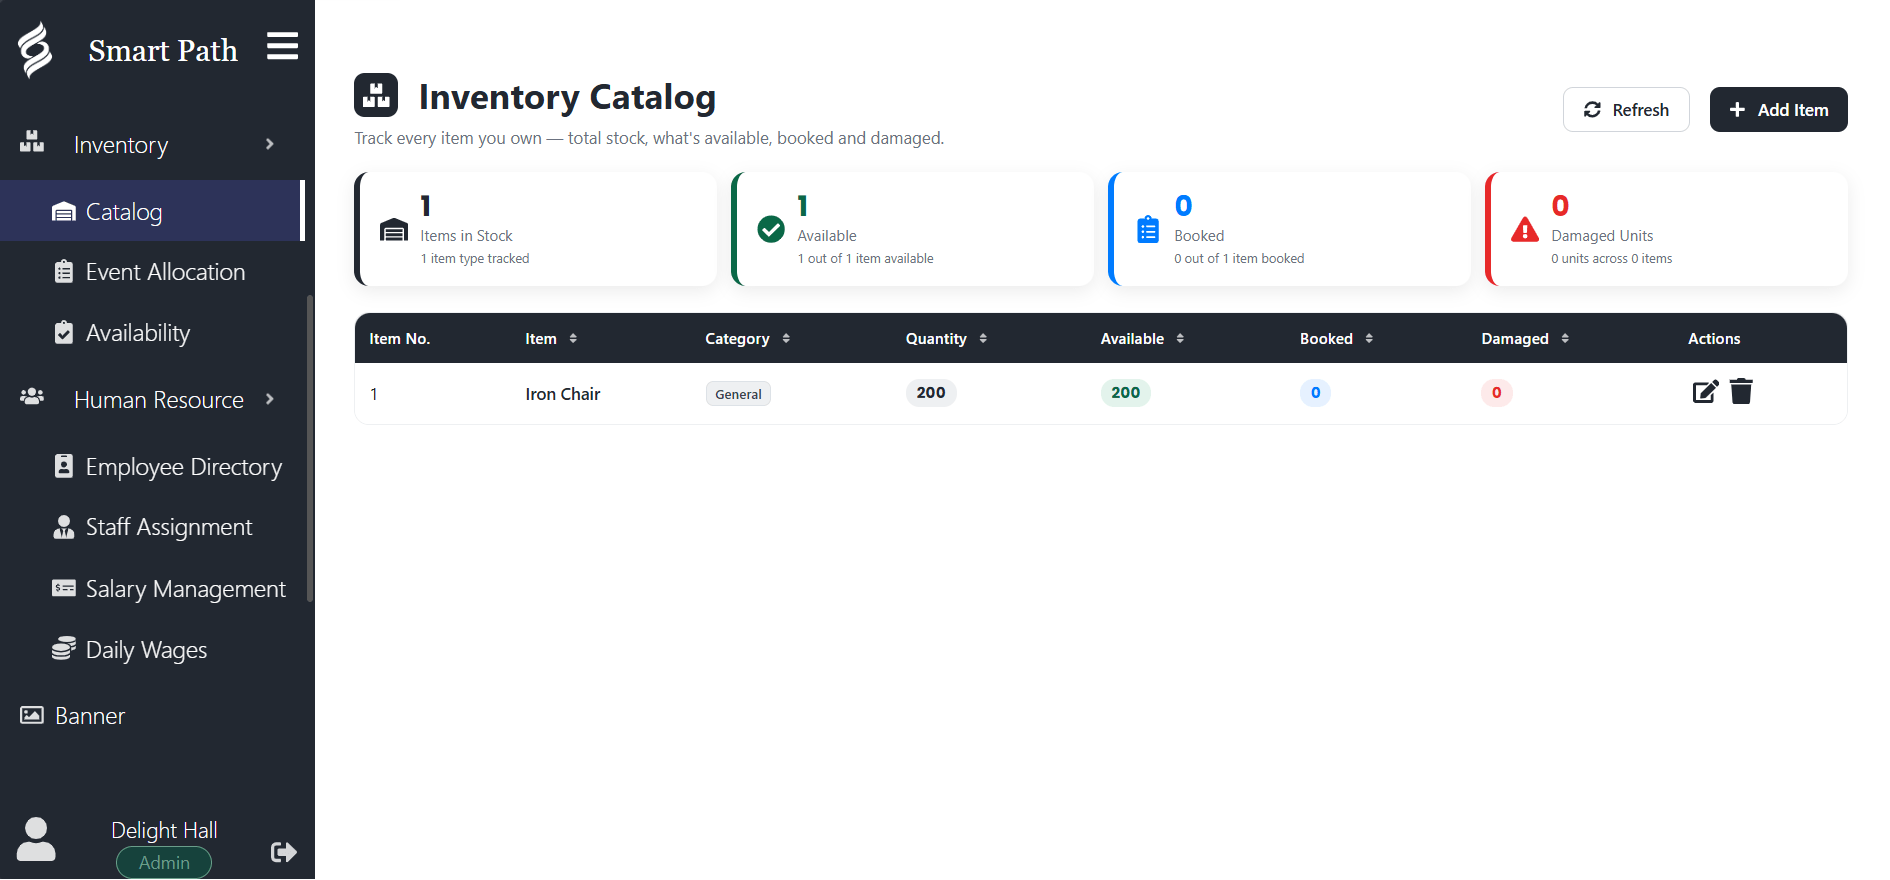Select the Available summary card
1890x880 pixels.
point(913,229)
